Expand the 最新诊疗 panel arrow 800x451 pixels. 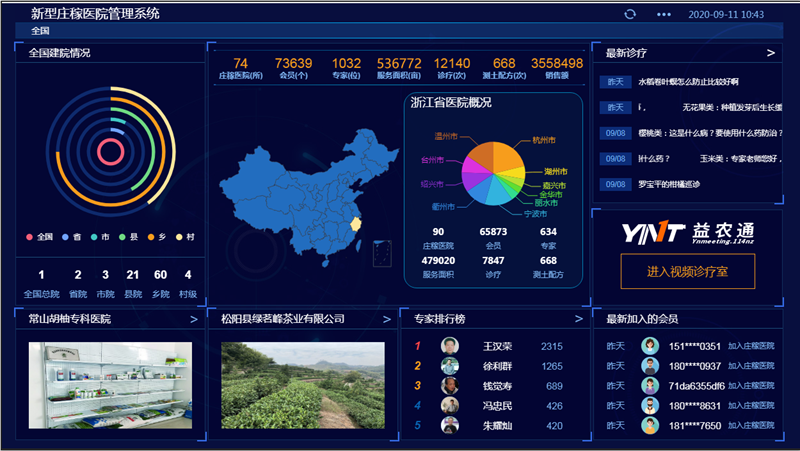(771, 53)
